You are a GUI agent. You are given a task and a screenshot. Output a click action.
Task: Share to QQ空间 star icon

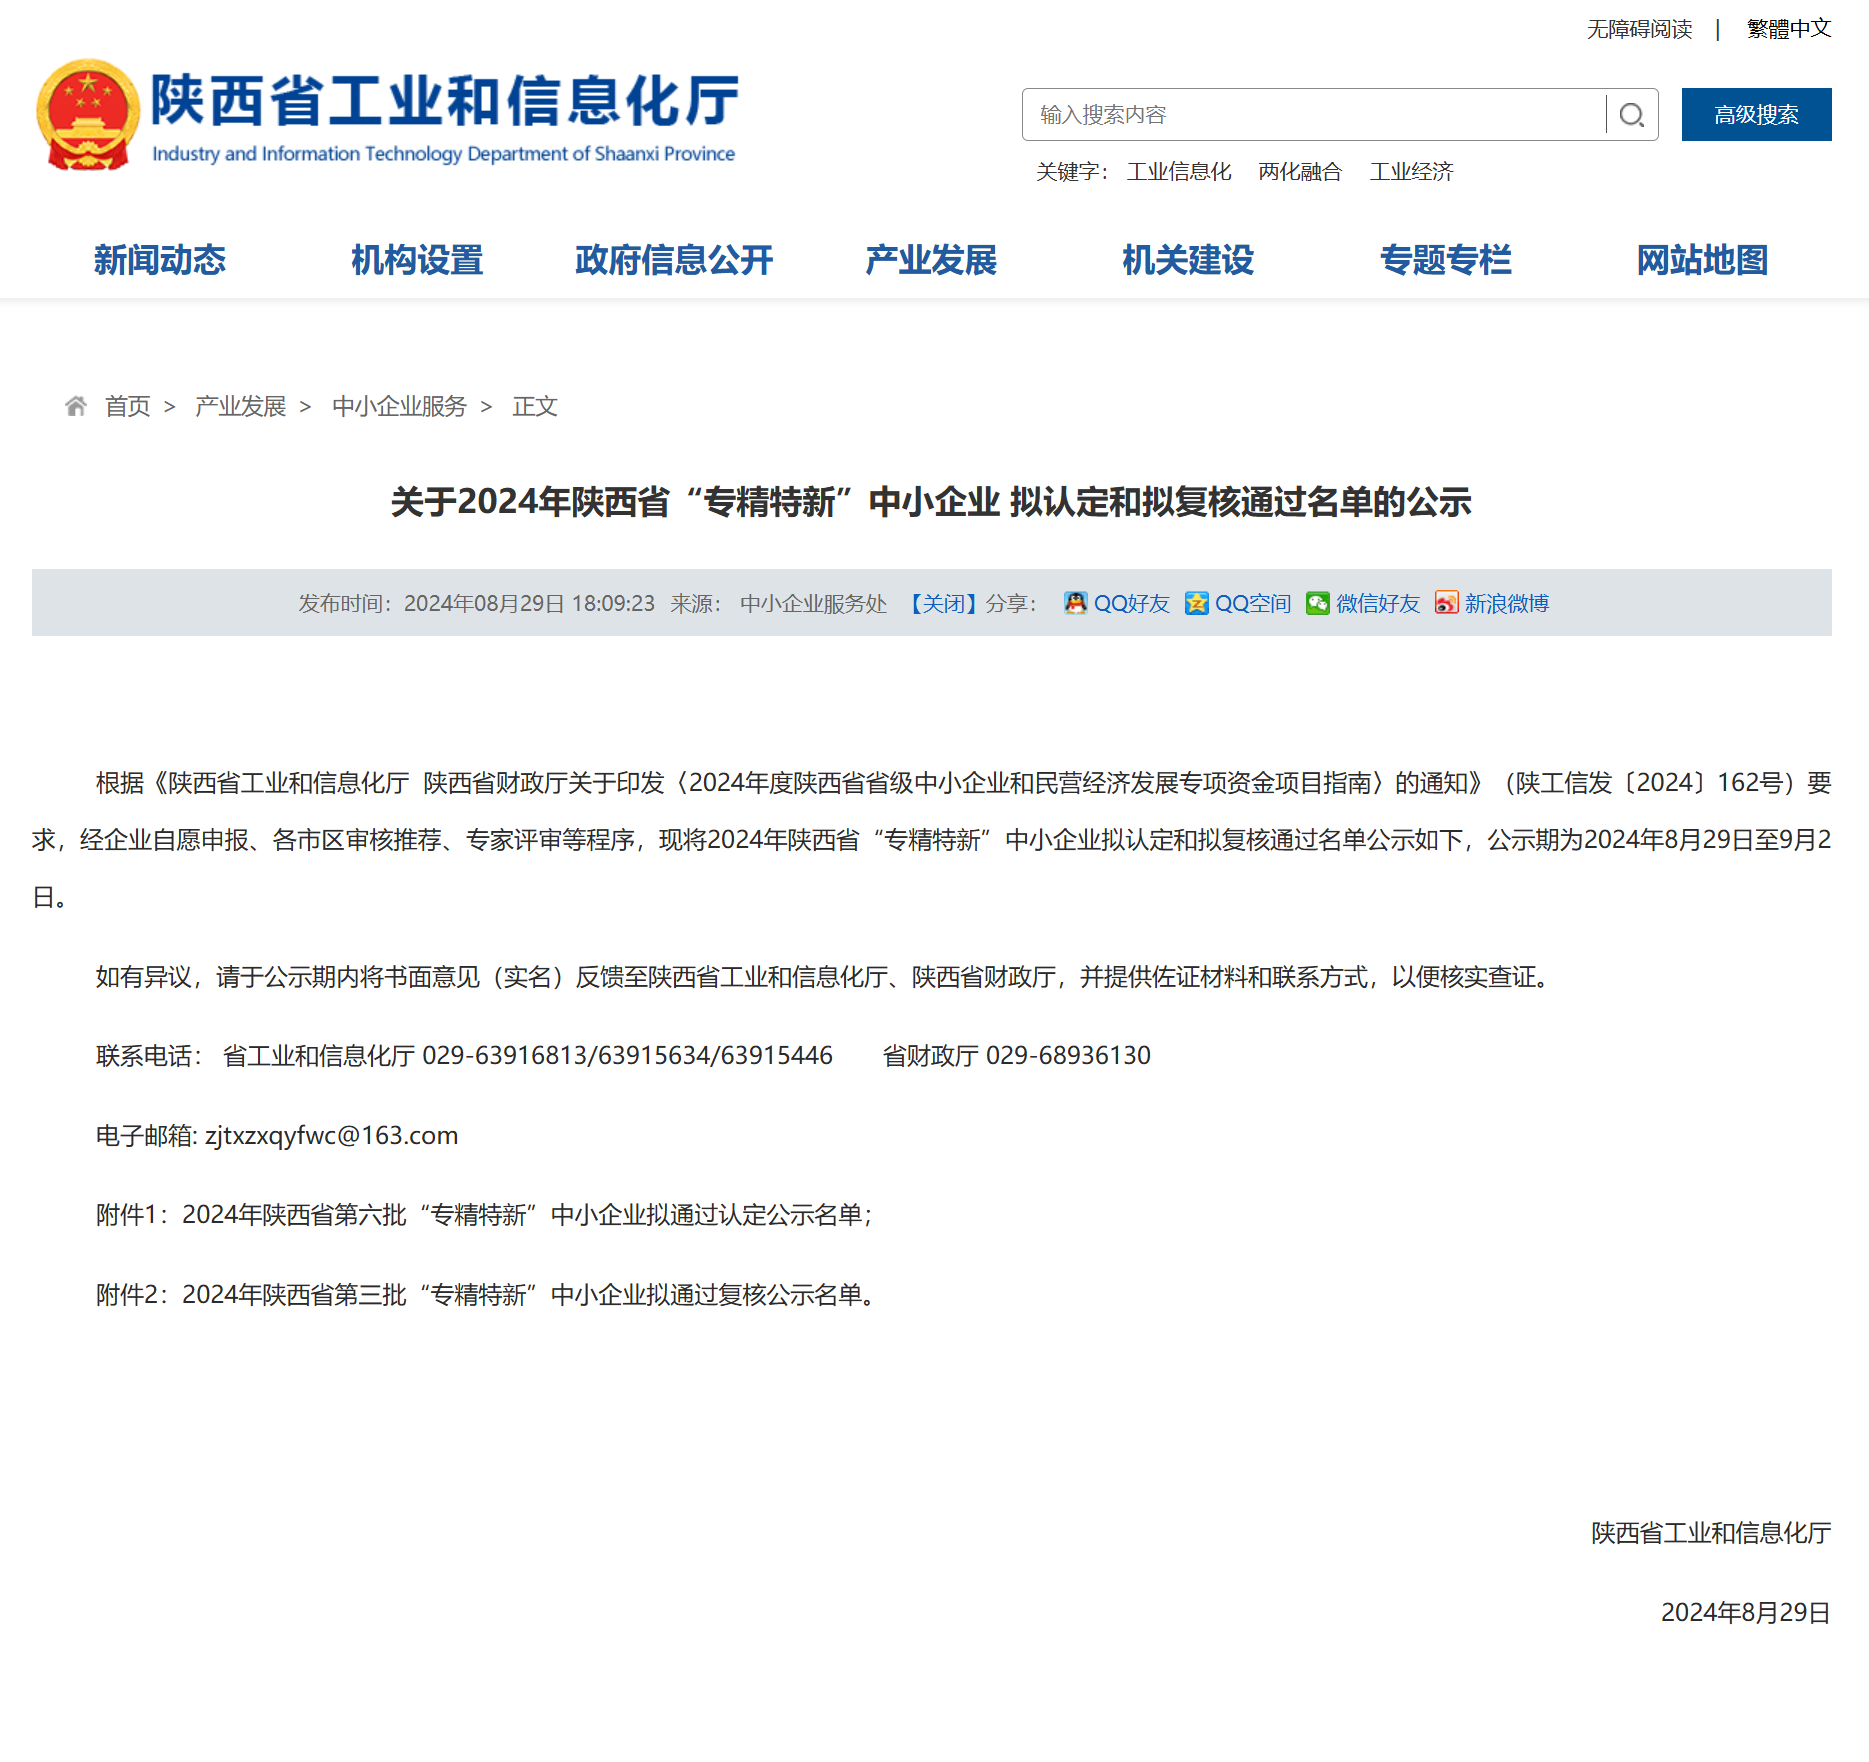pos(1196,603)
